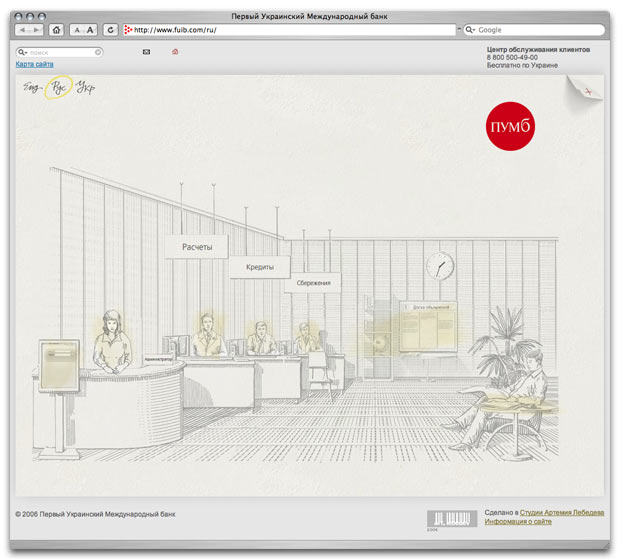Viewport: 620px width, 559px height.
Task: Increase text size with large A button
Action: pos(90,30)
